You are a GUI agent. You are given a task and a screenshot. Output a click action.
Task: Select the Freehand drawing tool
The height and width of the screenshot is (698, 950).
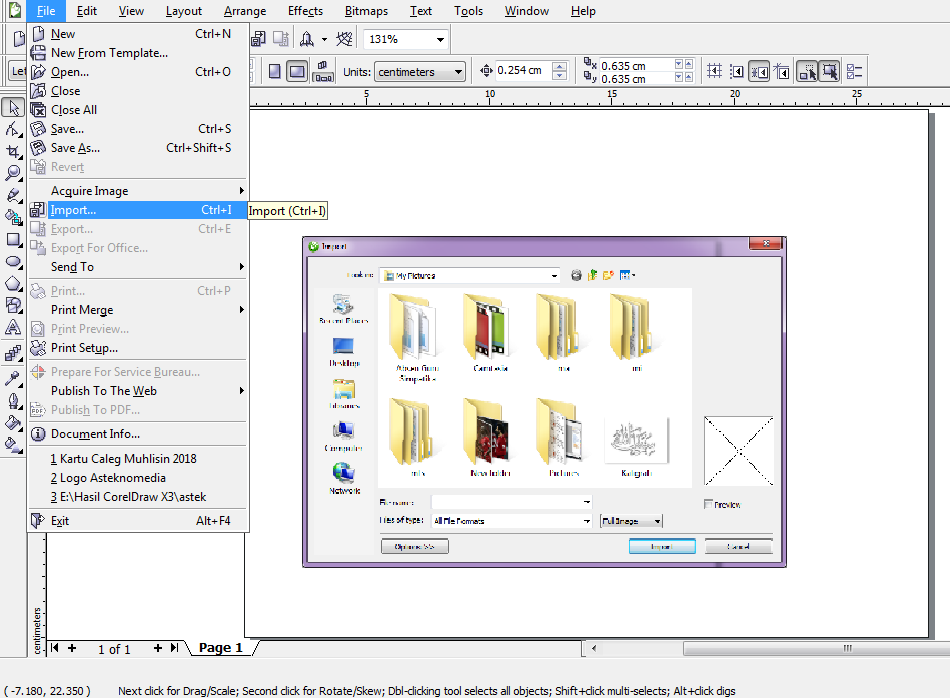tap(13, 195)
